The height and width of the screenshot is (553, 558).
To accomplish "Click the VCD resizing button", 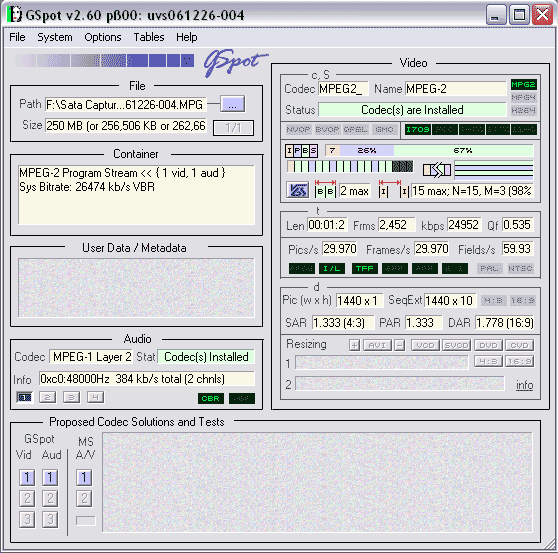I will click(425, 345).
